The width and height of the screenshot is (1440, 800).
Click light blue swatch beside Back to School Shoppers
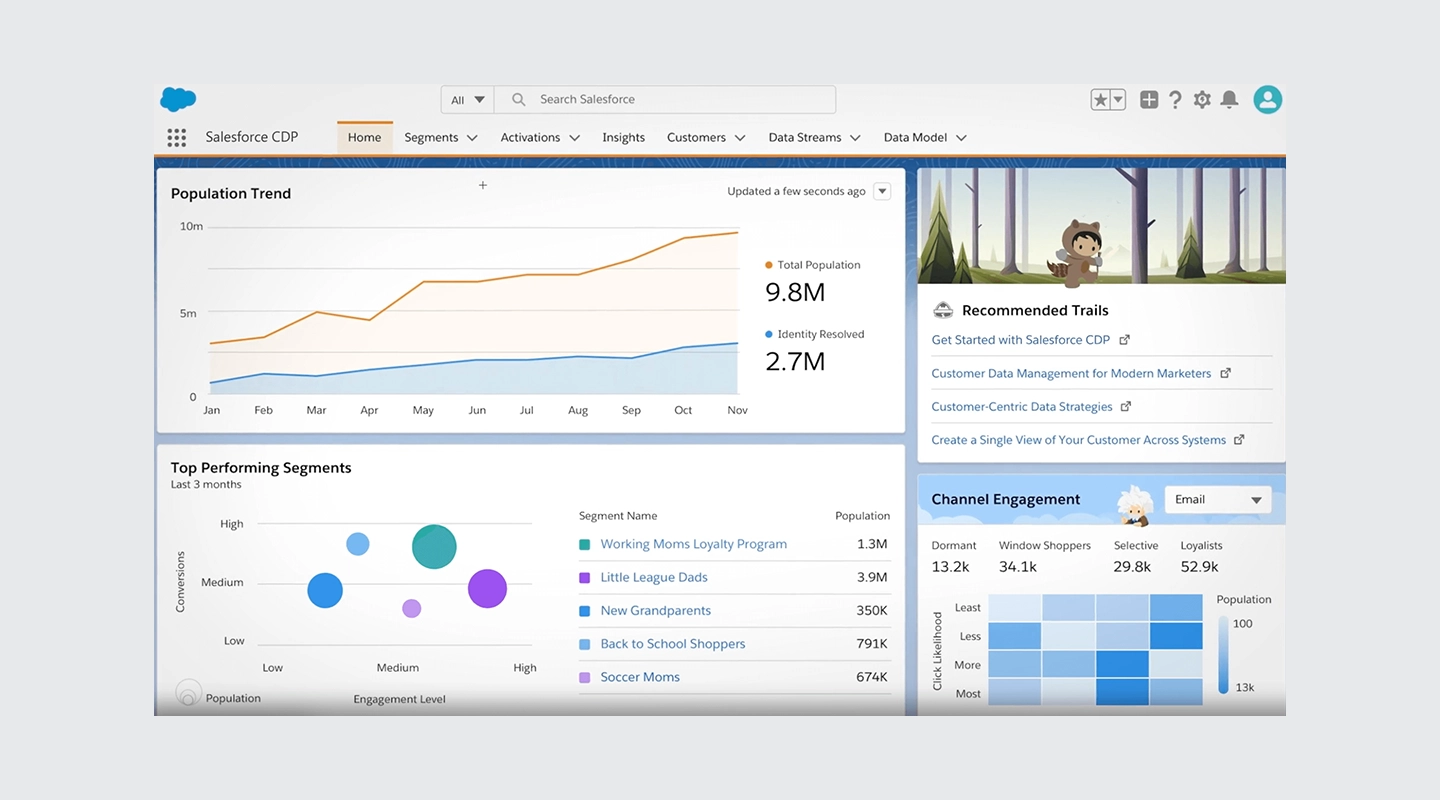point(585,645)
